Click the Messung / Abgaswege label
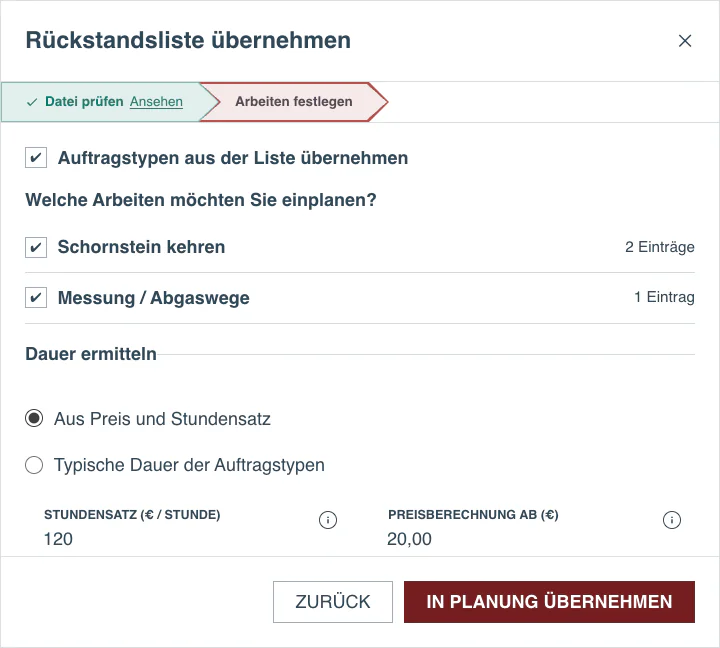720x648 pixels. [154, 298]
